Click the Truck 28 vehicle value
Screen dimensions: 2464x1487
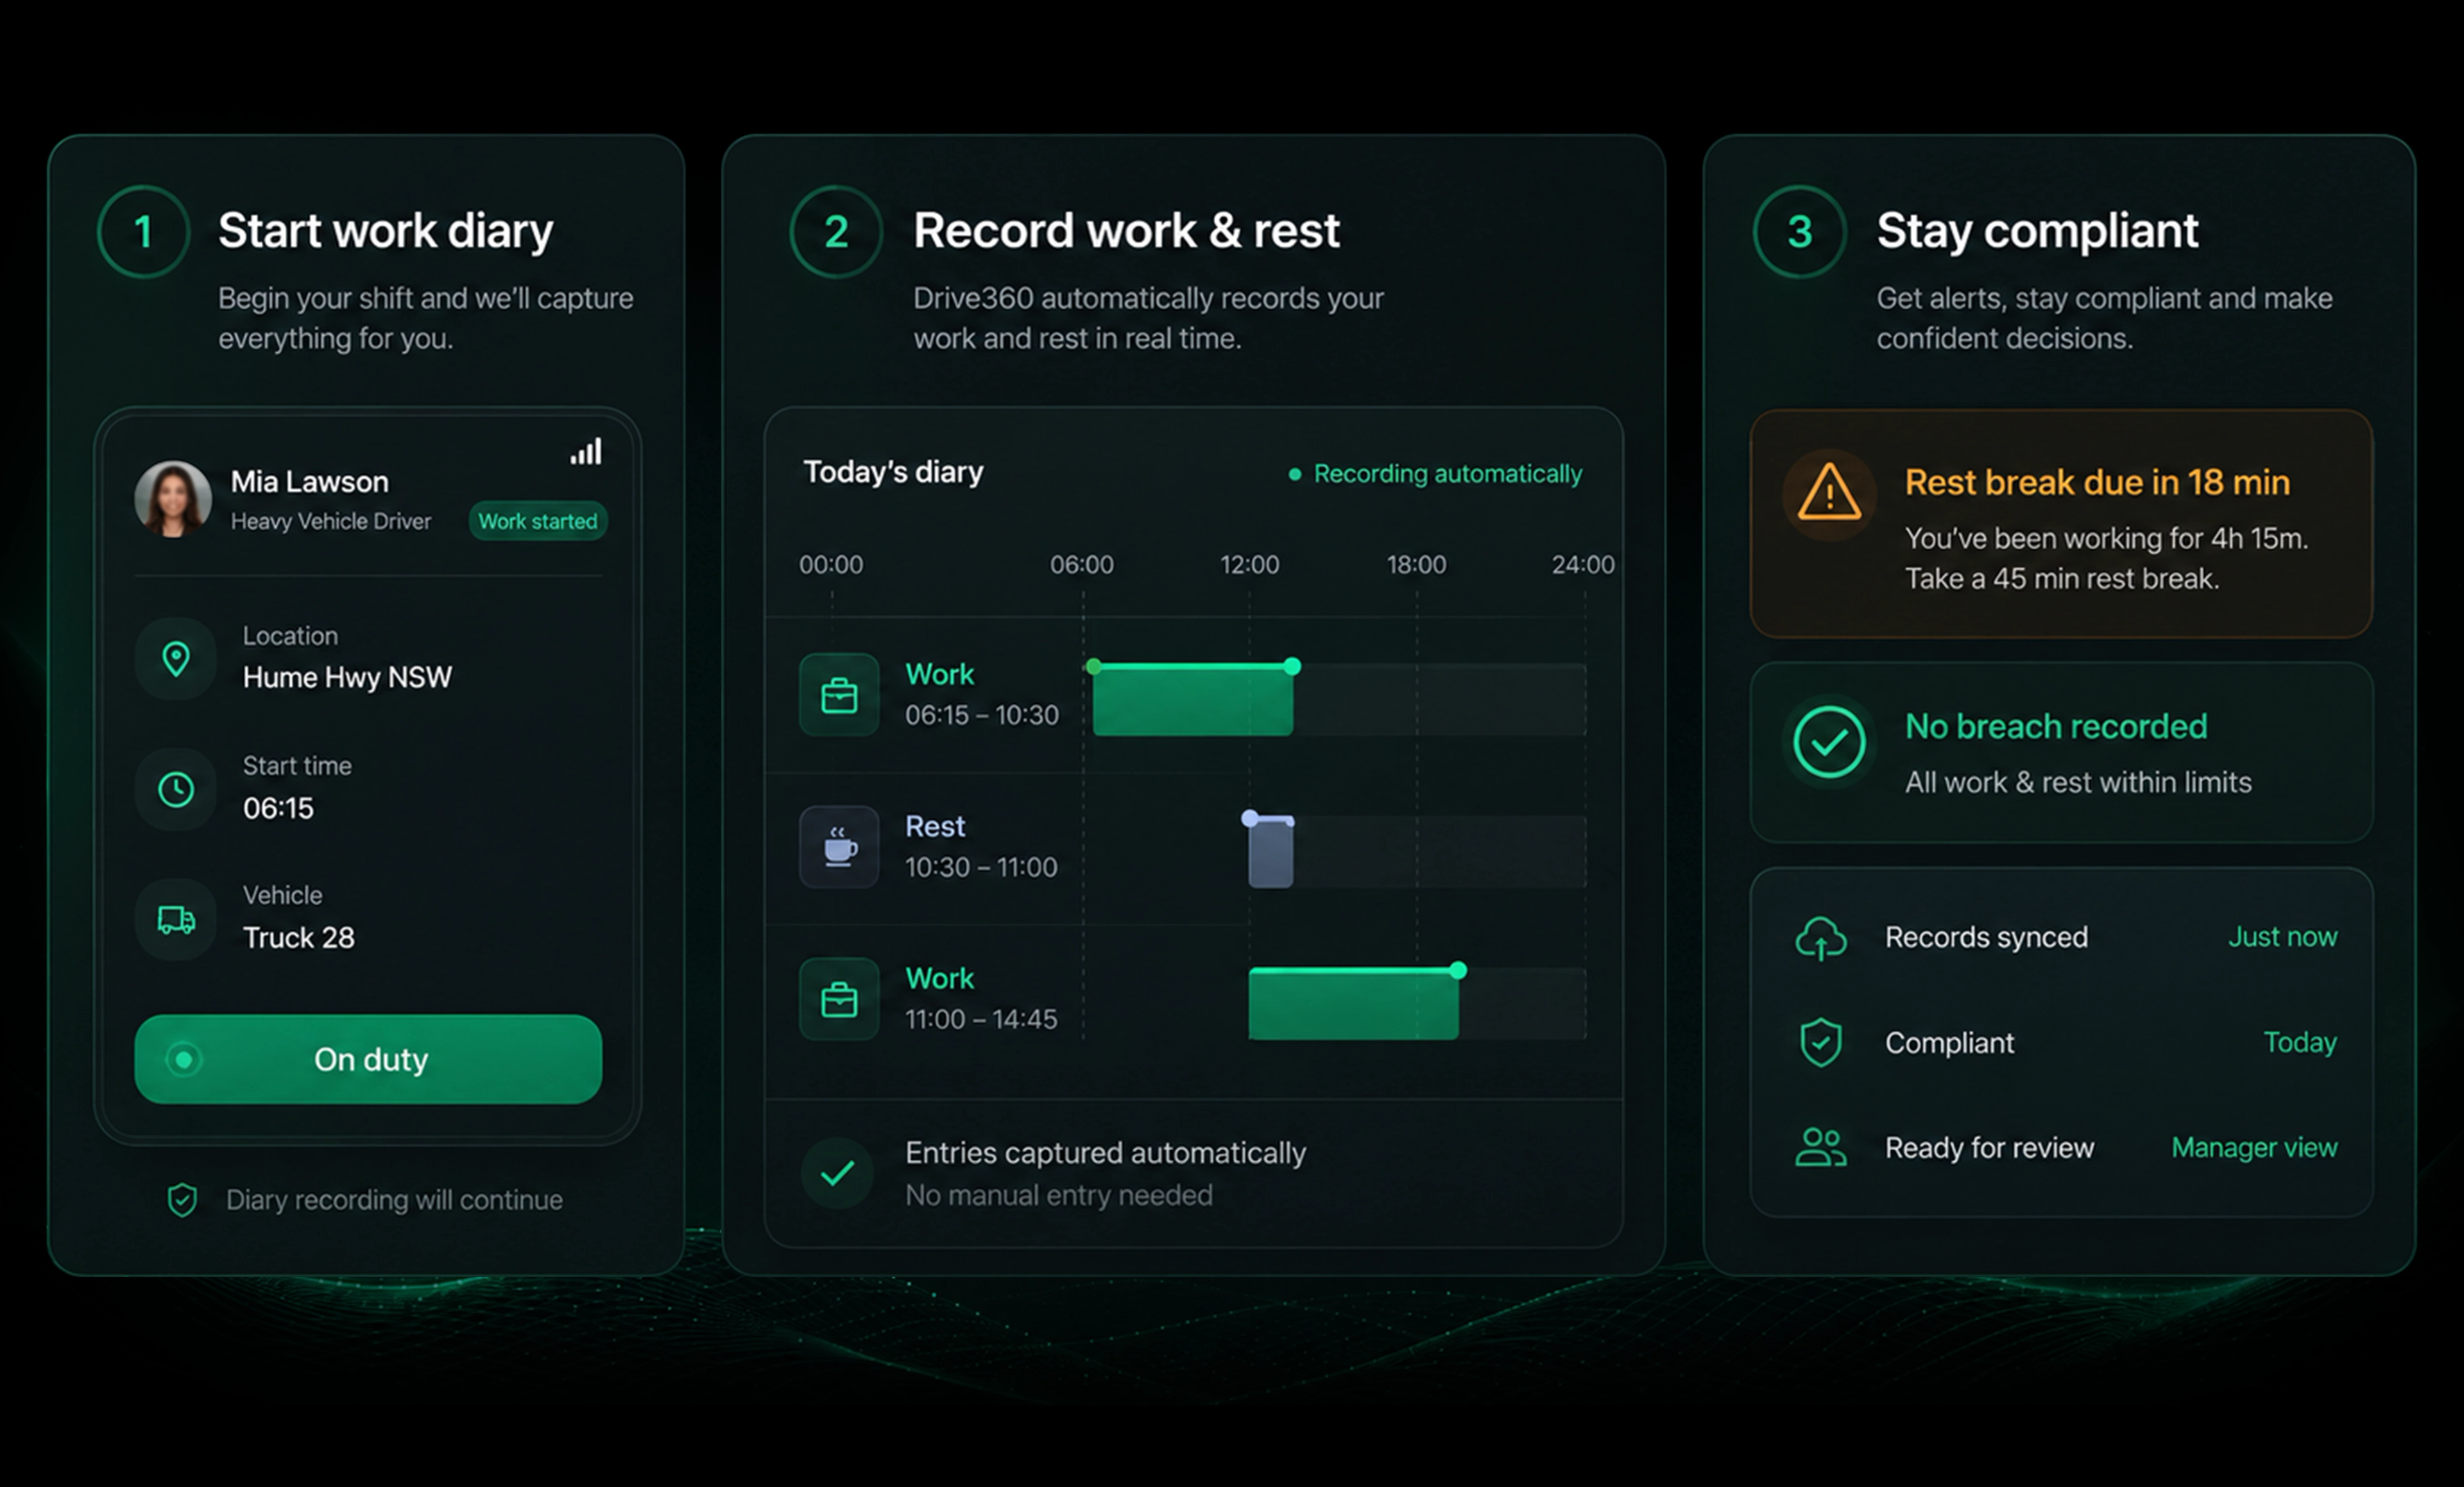click(298, 938)
